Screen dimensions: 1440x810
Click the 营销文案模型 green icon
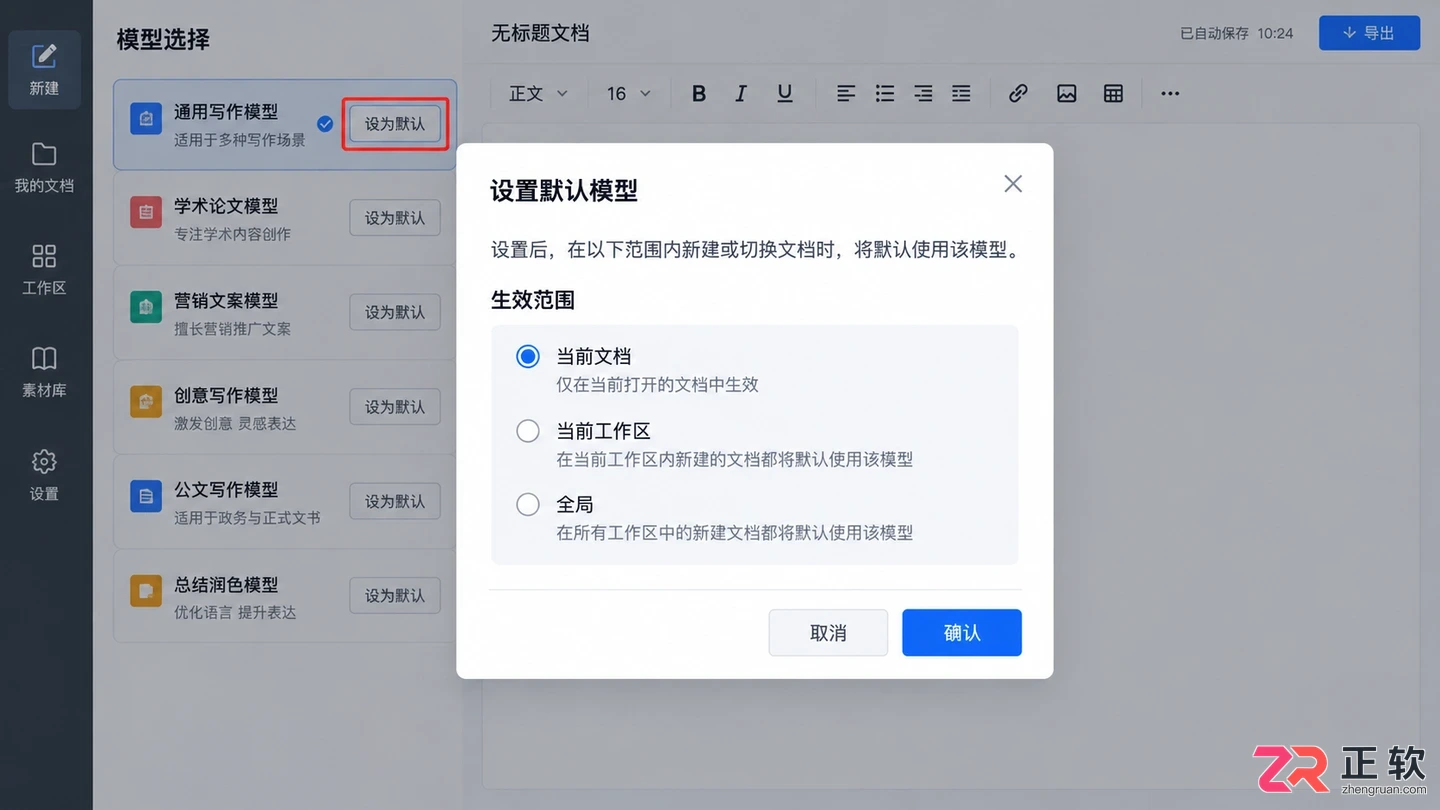click(146, 307)
